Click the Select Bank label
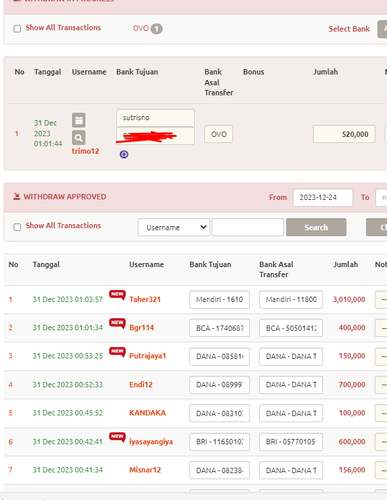Screen dimensions: 387x500 pos(349,29)
